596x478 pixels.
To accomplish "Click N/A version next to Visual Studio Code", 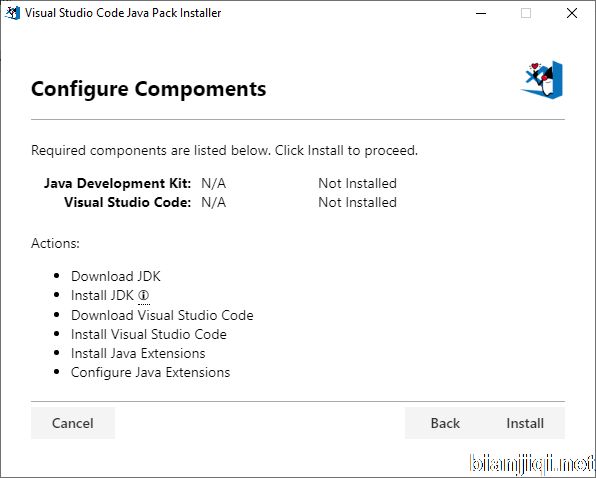I will (214, 203).
